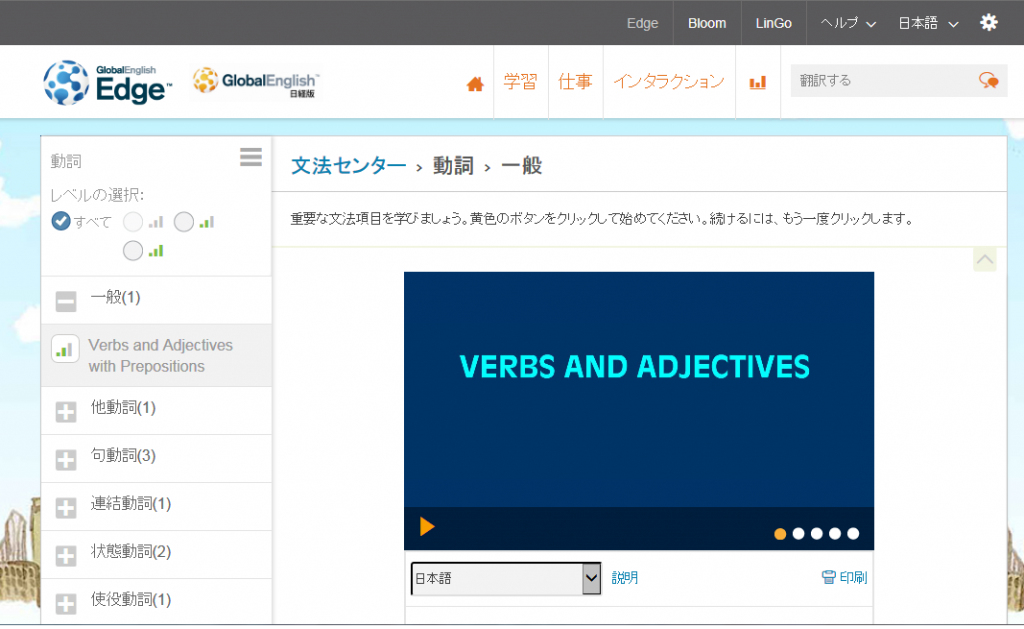Click the GlobalEnglish 日経版 logo

[255, 82]
